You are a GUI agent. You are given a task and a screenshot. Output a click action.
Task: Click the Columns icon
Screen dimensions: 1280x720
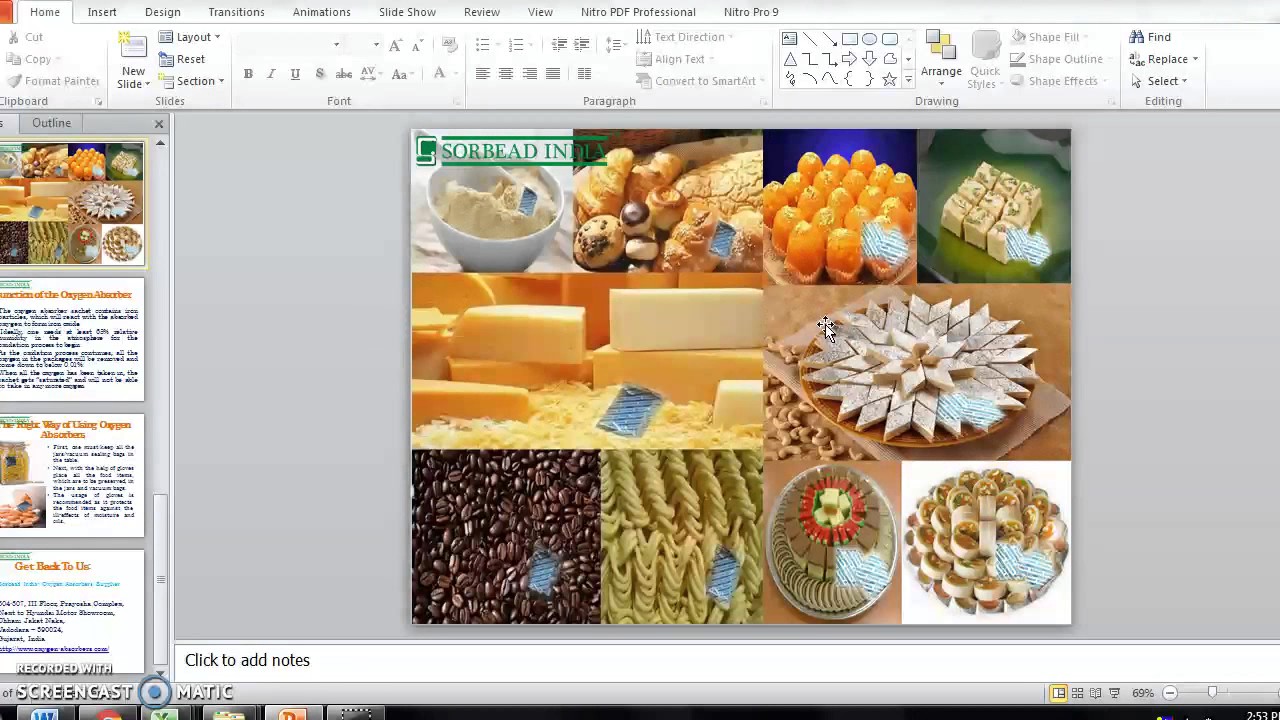(x=584, y=74)
